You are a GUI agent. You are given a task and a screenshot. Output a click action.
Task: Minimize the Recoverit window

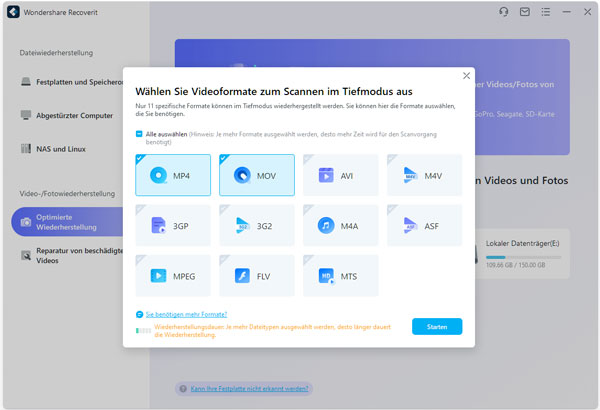pyautogui.click(x=567, y=12)
